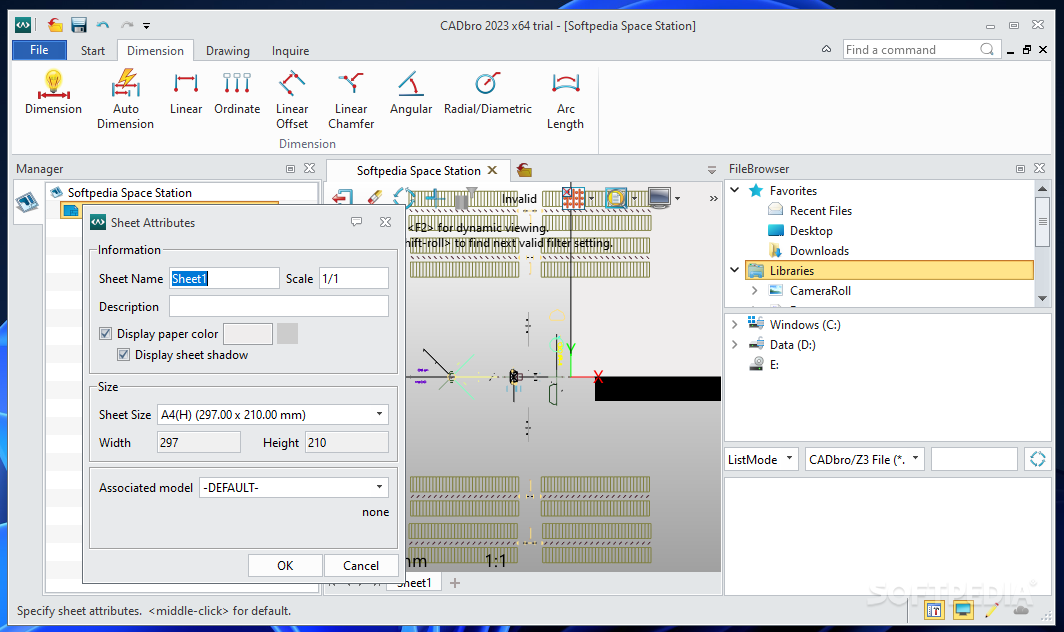Click the Manager panel side tab icon
The height and width of the screenshot is (632, 1064).
[27, 202]
